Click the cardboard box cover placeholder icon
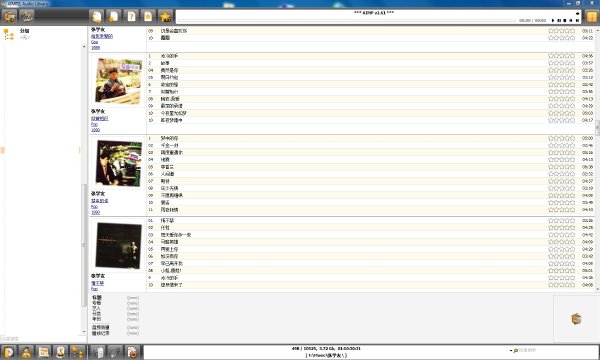 [x=576, y=319]
